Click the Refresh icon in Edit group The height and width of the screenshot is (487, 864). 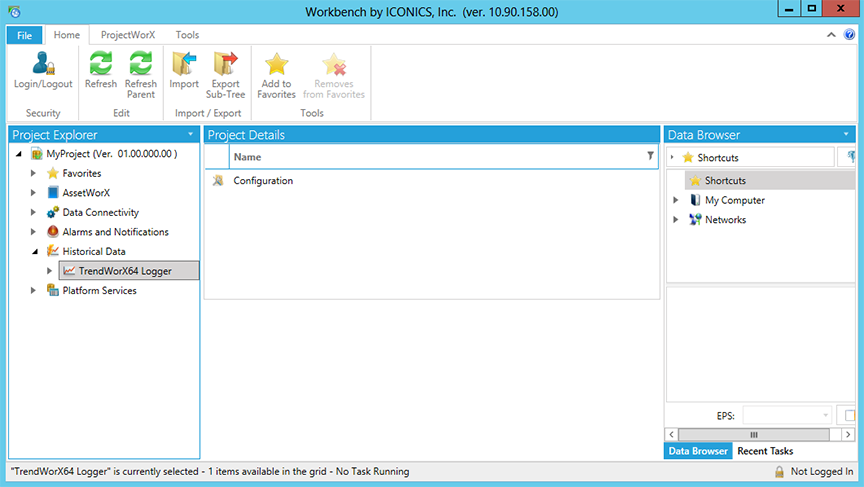coord(101,64)
